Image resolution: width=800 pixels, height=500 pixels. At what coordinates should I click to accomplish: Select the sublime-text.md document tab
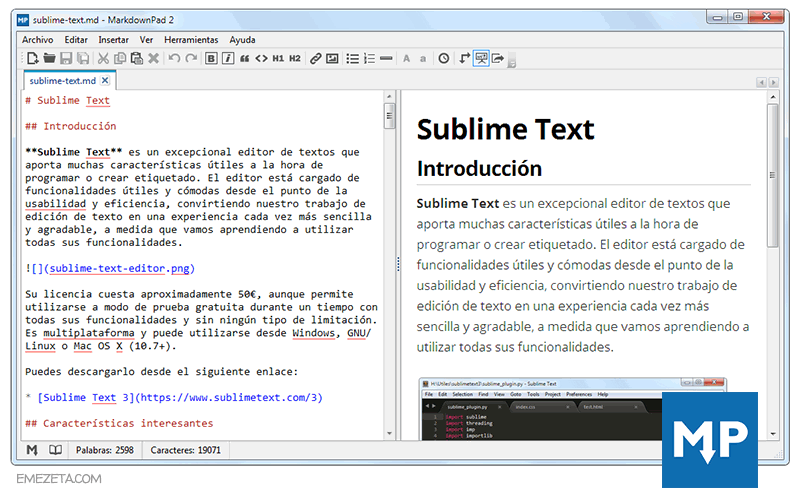click(x=62, y=81)
